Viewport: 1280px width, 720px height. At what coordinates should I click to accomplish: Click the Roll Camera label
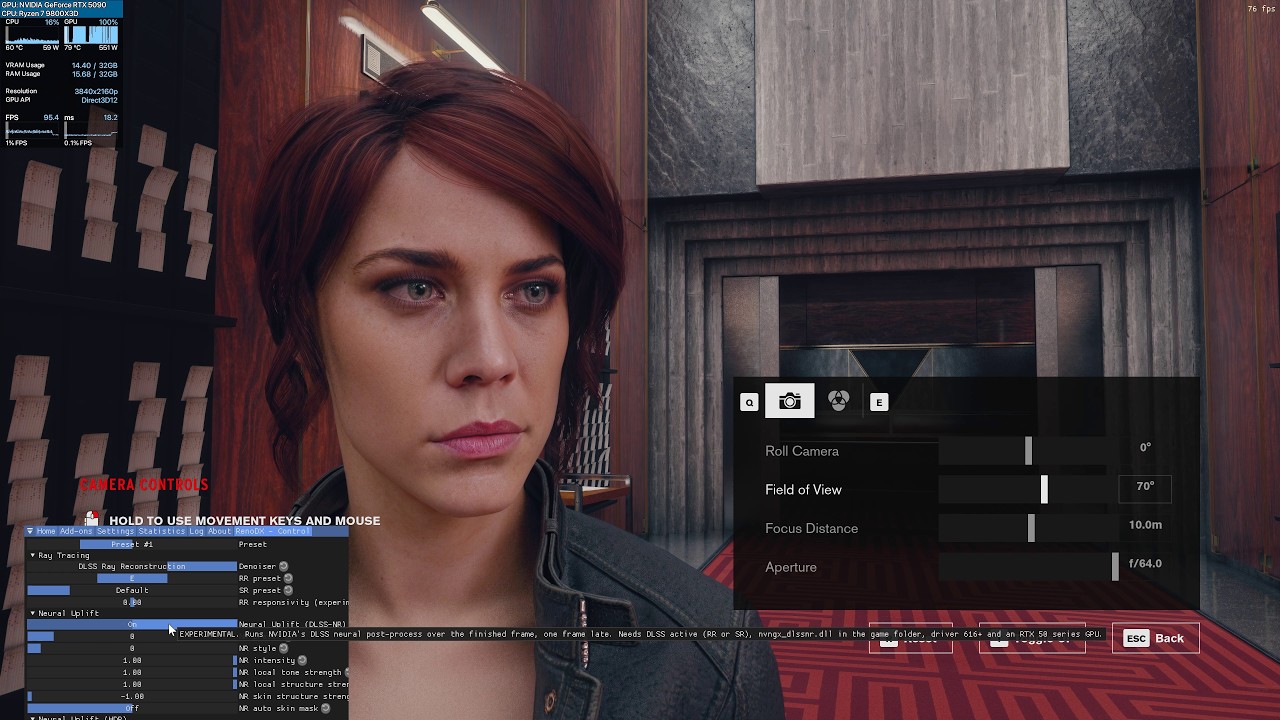[x=802, y=451]
